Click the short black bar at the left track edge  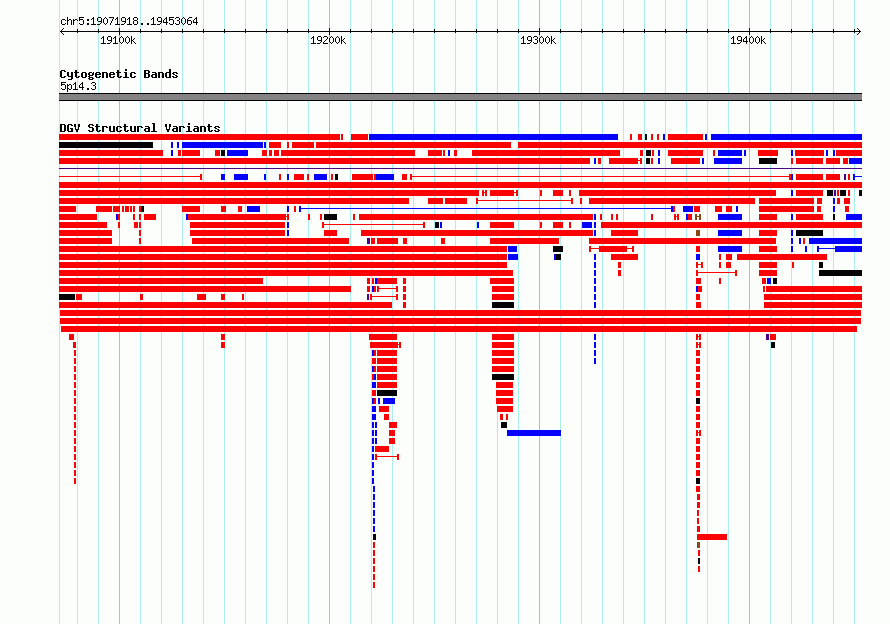click(x=67, y=297)
